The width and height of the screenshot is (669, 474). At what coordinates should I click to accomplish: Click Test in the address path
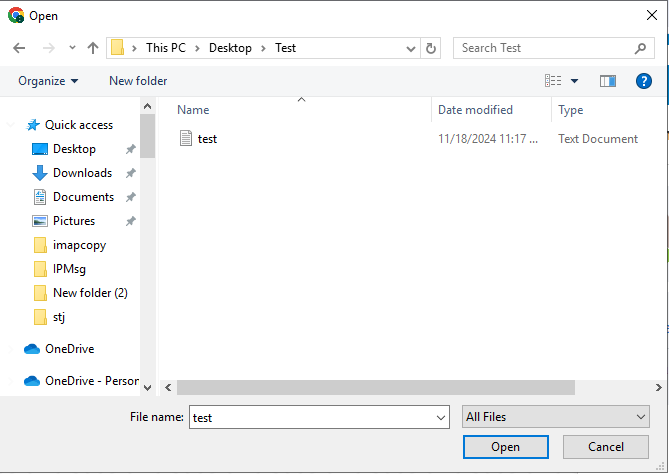click(x=285, y=48)
